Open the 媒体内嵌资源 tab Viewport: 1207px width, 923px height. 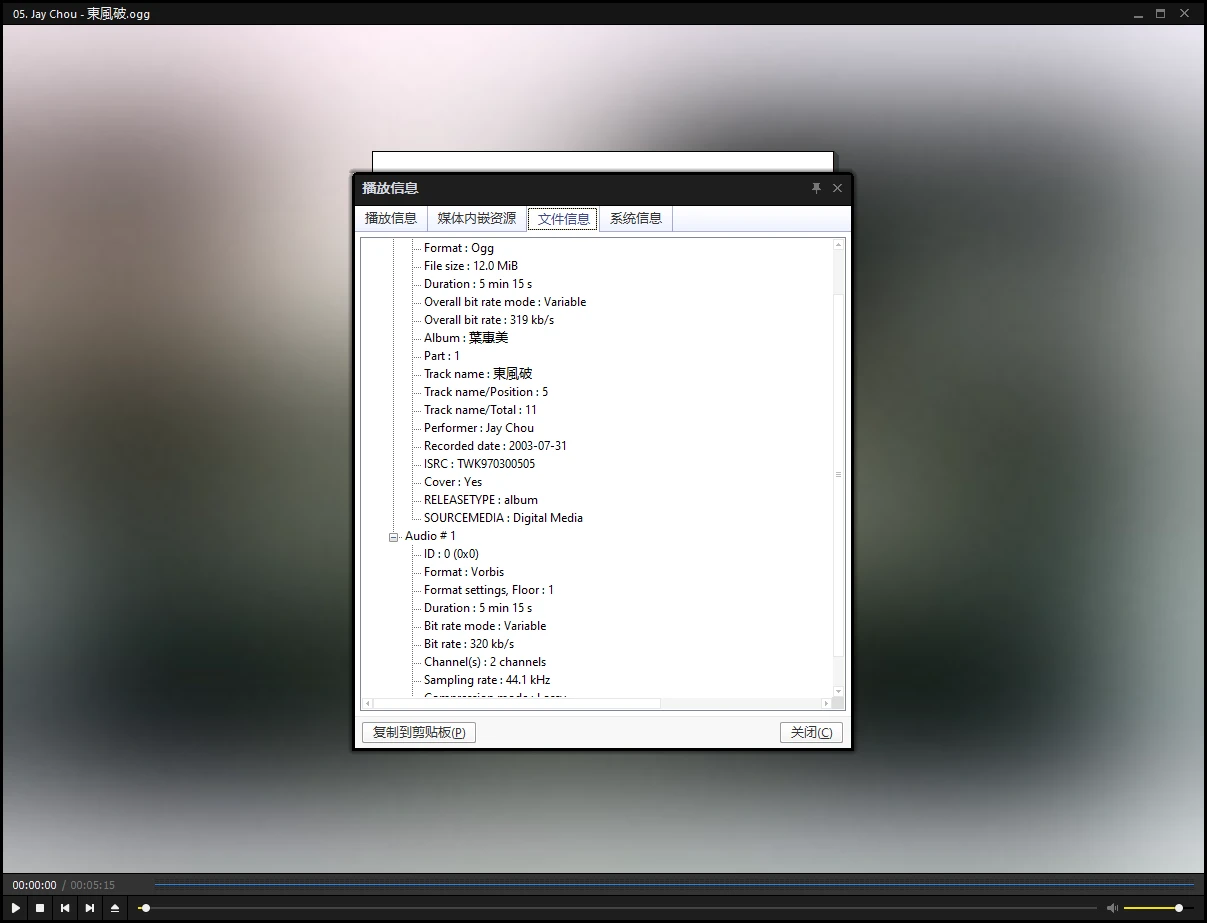tap(477, 218)
